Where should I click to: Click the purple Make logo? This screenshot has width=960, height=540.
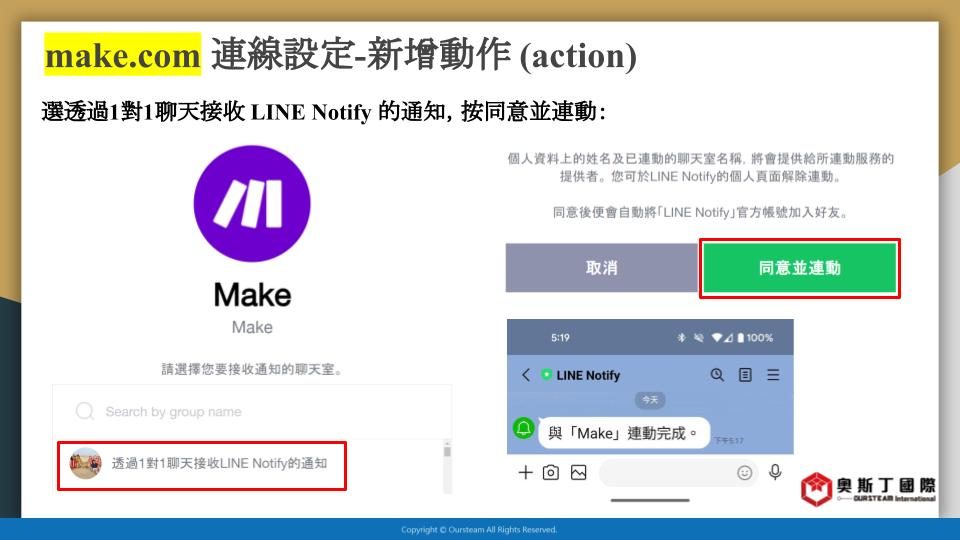[252, 203]
